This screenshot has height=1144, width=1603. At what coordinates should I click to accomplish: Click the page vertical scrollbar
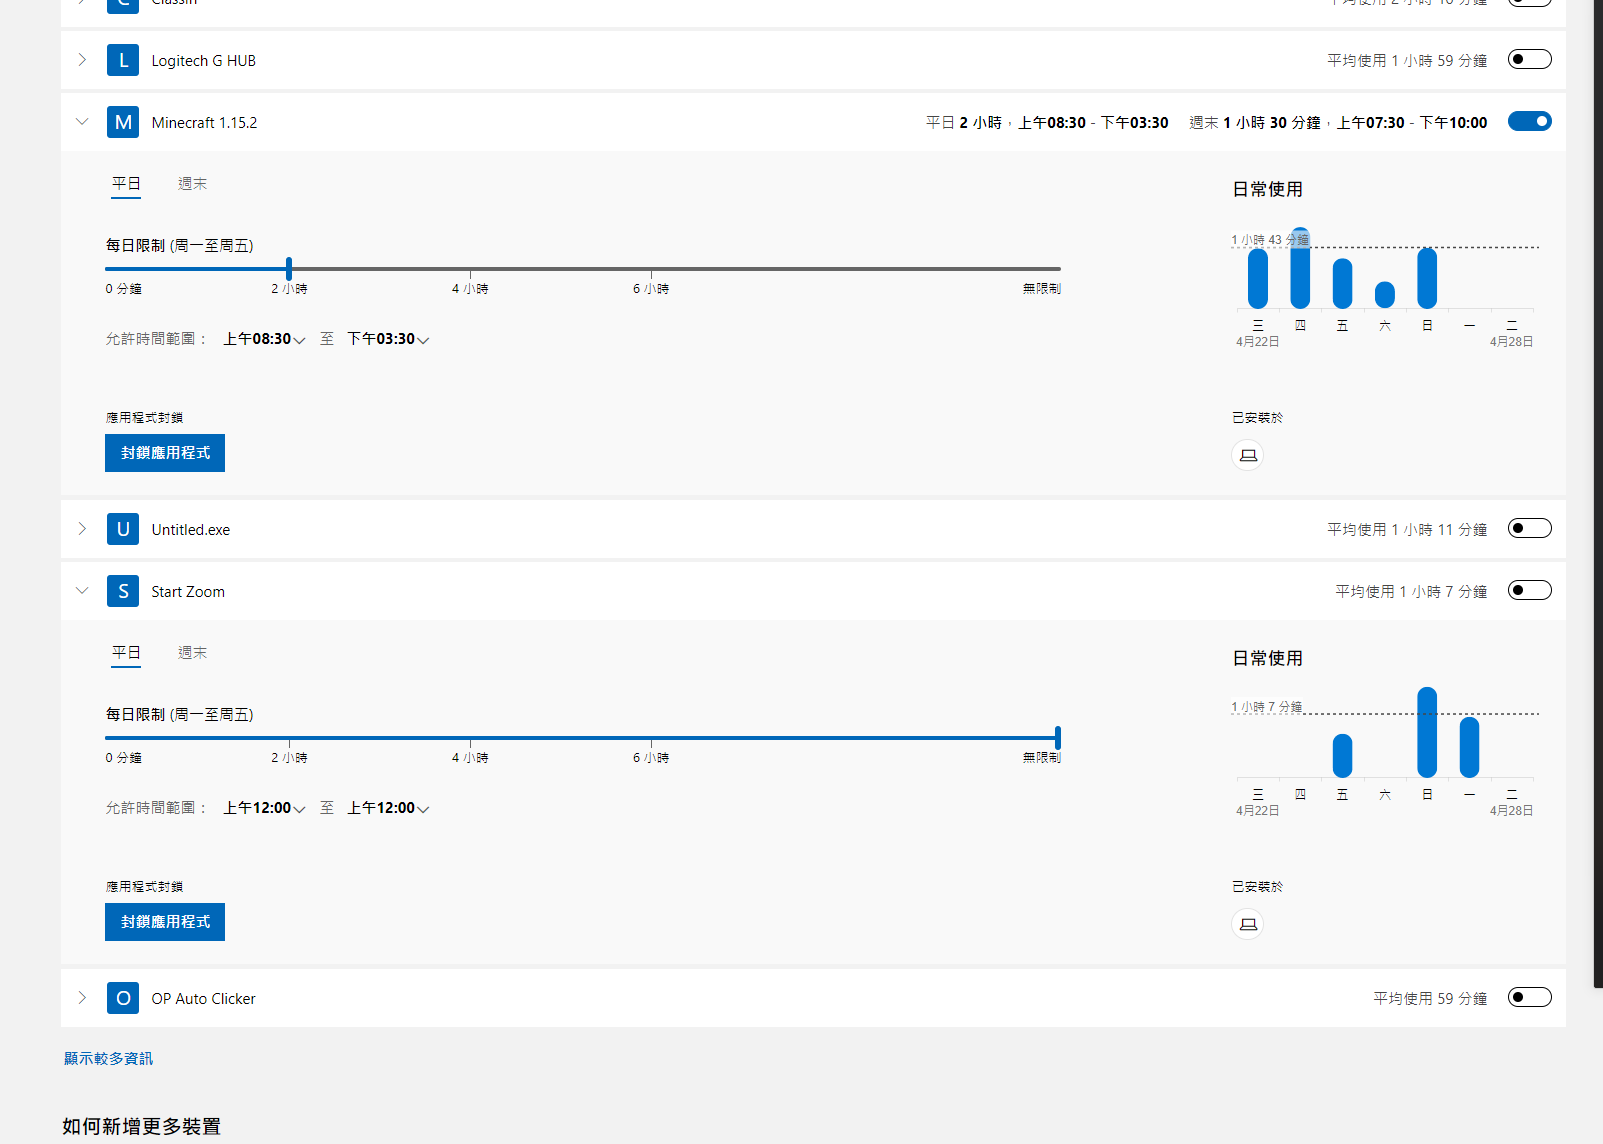point(1598,494)
